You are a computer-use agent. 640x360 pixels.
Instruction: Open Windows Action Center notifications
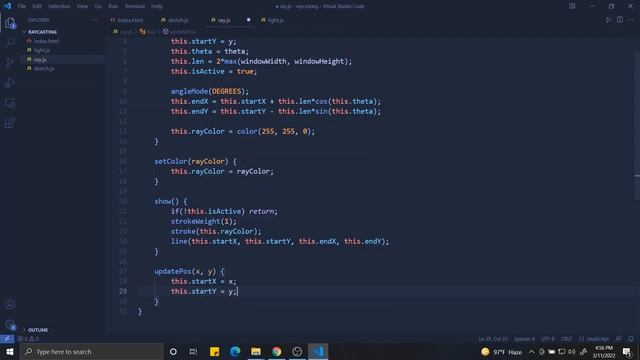click(627, 351)
